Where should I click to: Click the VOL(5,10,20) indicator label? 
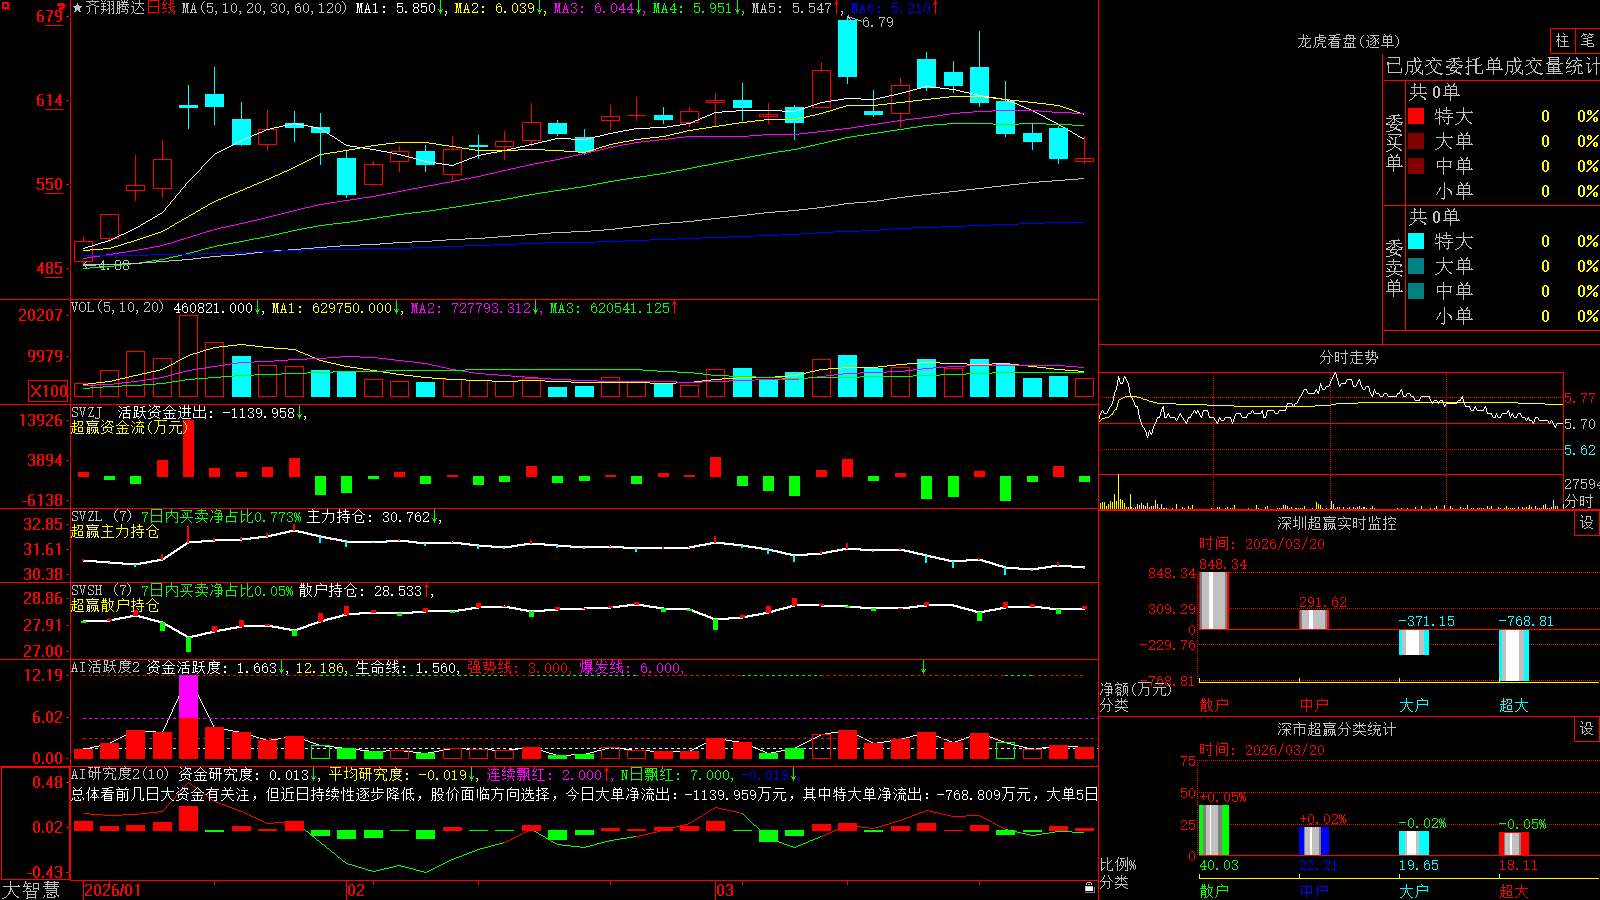117,308
